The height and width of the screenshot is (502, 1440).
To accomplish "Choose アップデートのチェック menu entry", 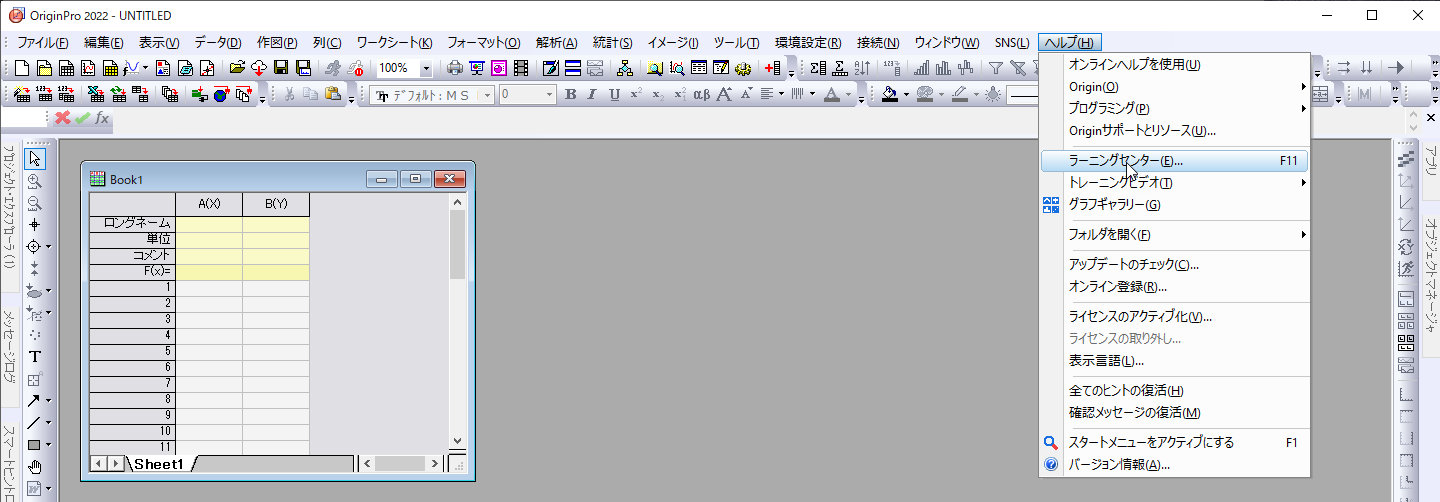I will tap(1174, 265).
